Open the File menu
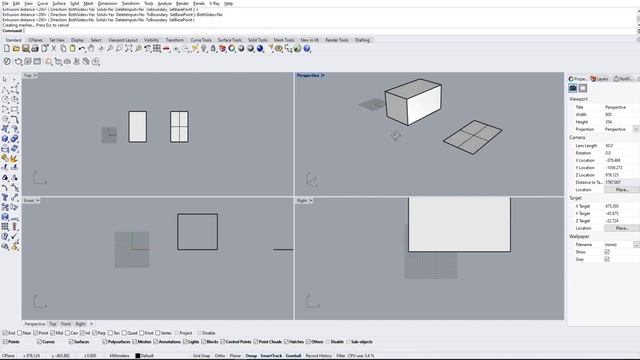This screenshot has width=640, height=360. point(5,3)
